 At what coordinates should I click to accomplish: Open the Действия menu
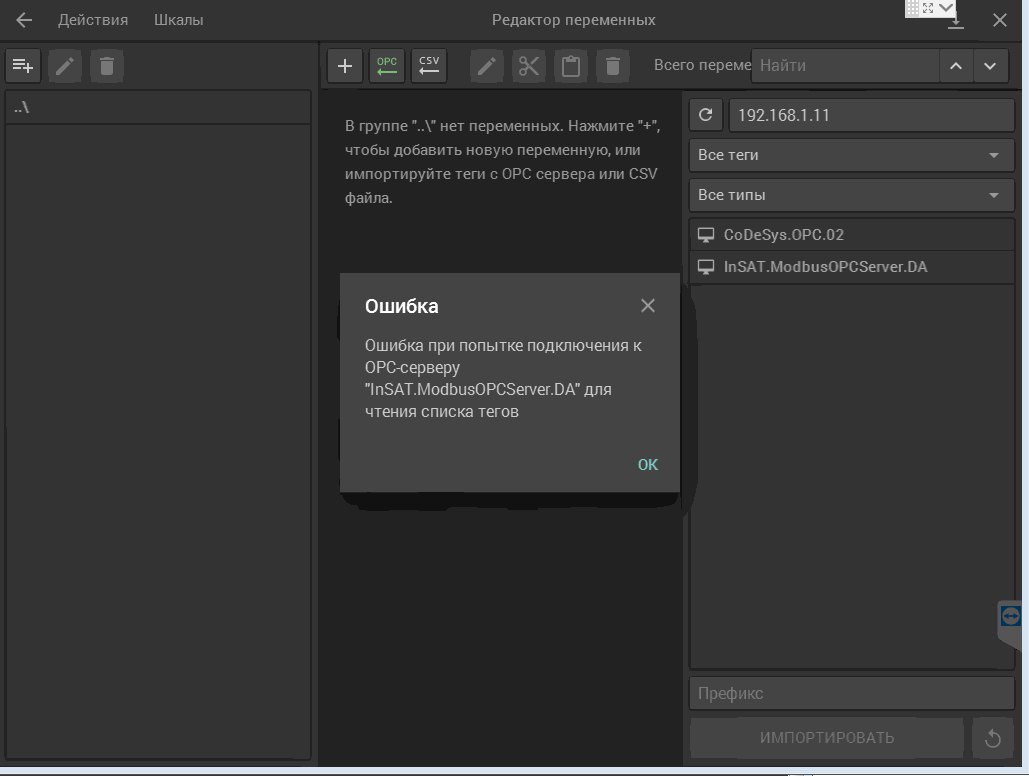[x=93, y=20]
